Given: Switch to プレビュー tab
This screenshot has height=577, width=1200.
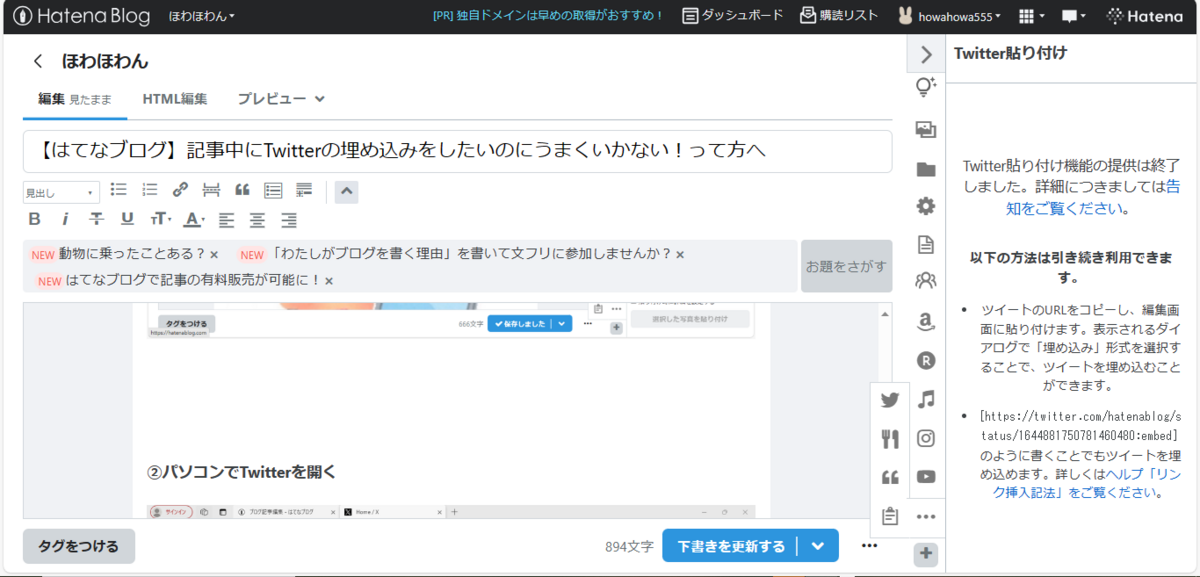Looking at the screenshot, I should click(271, 99).
